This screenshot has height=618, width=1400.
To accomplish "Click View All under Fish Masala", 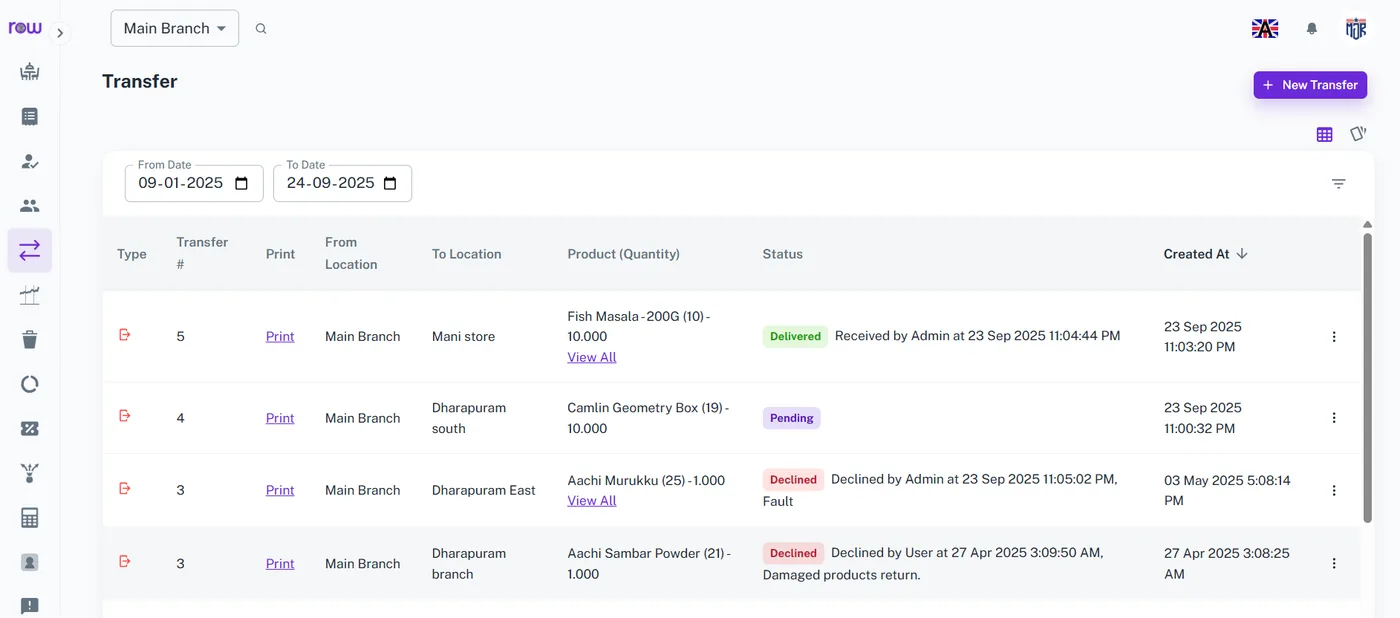I will (x=592, y=357).
